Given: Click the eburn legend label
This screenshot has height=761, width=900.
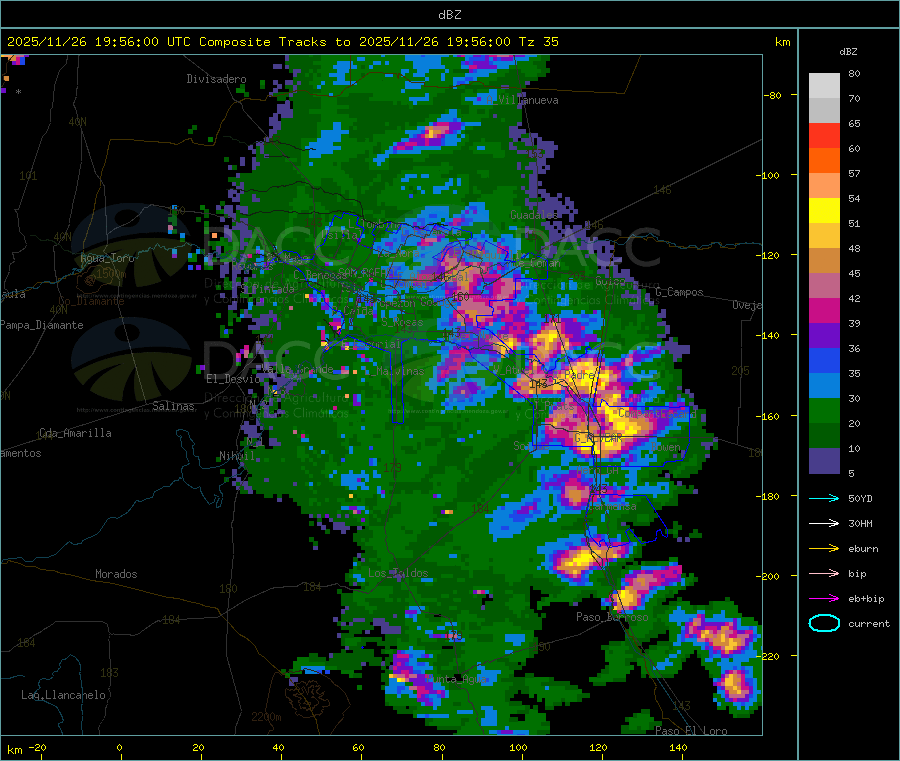Looking at the screenshot, I should 863,549.
